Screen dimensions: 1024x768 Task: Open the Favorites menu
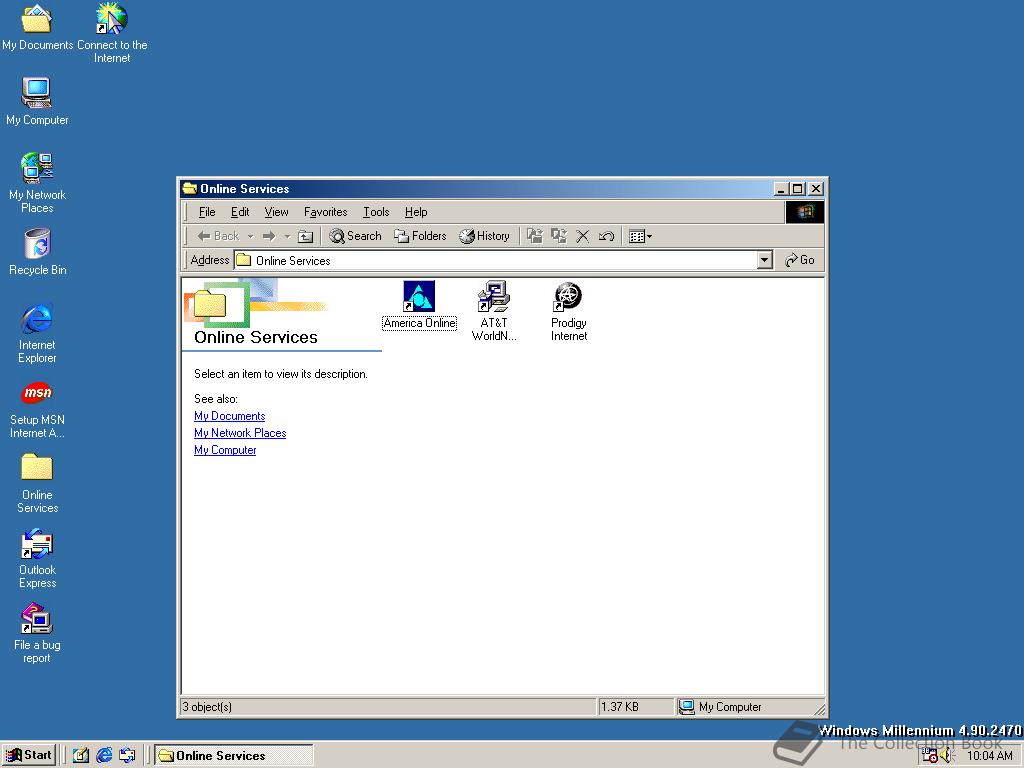point(325,212)
